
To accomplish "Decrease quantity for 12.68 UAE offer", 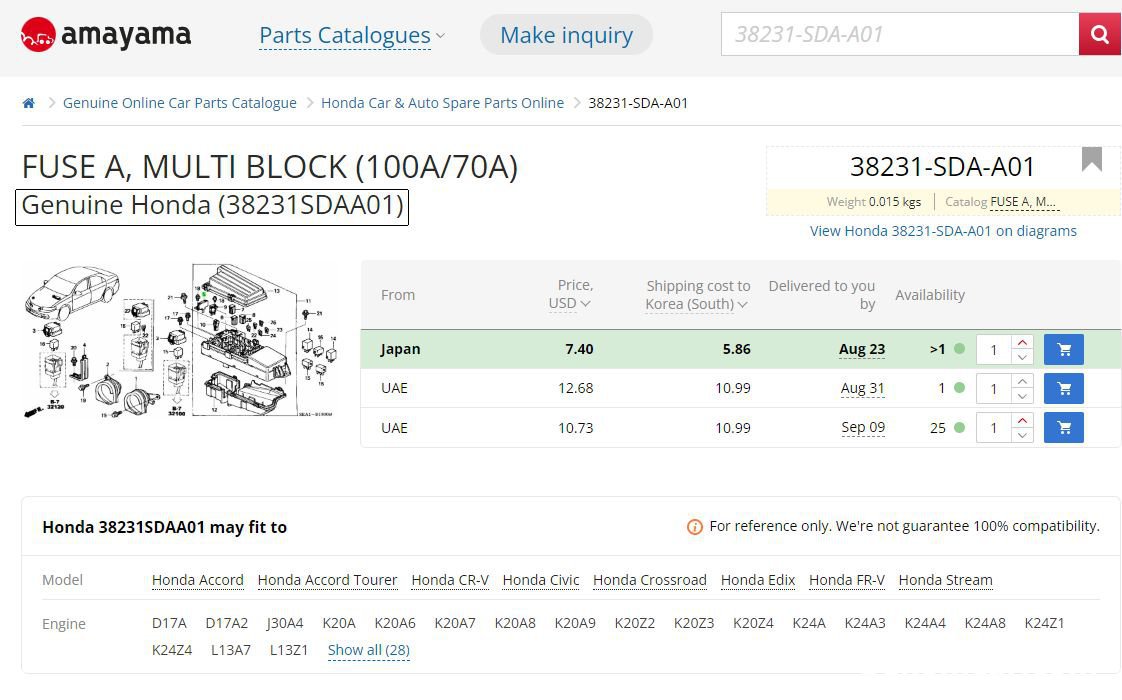I will pos(1023,396).
